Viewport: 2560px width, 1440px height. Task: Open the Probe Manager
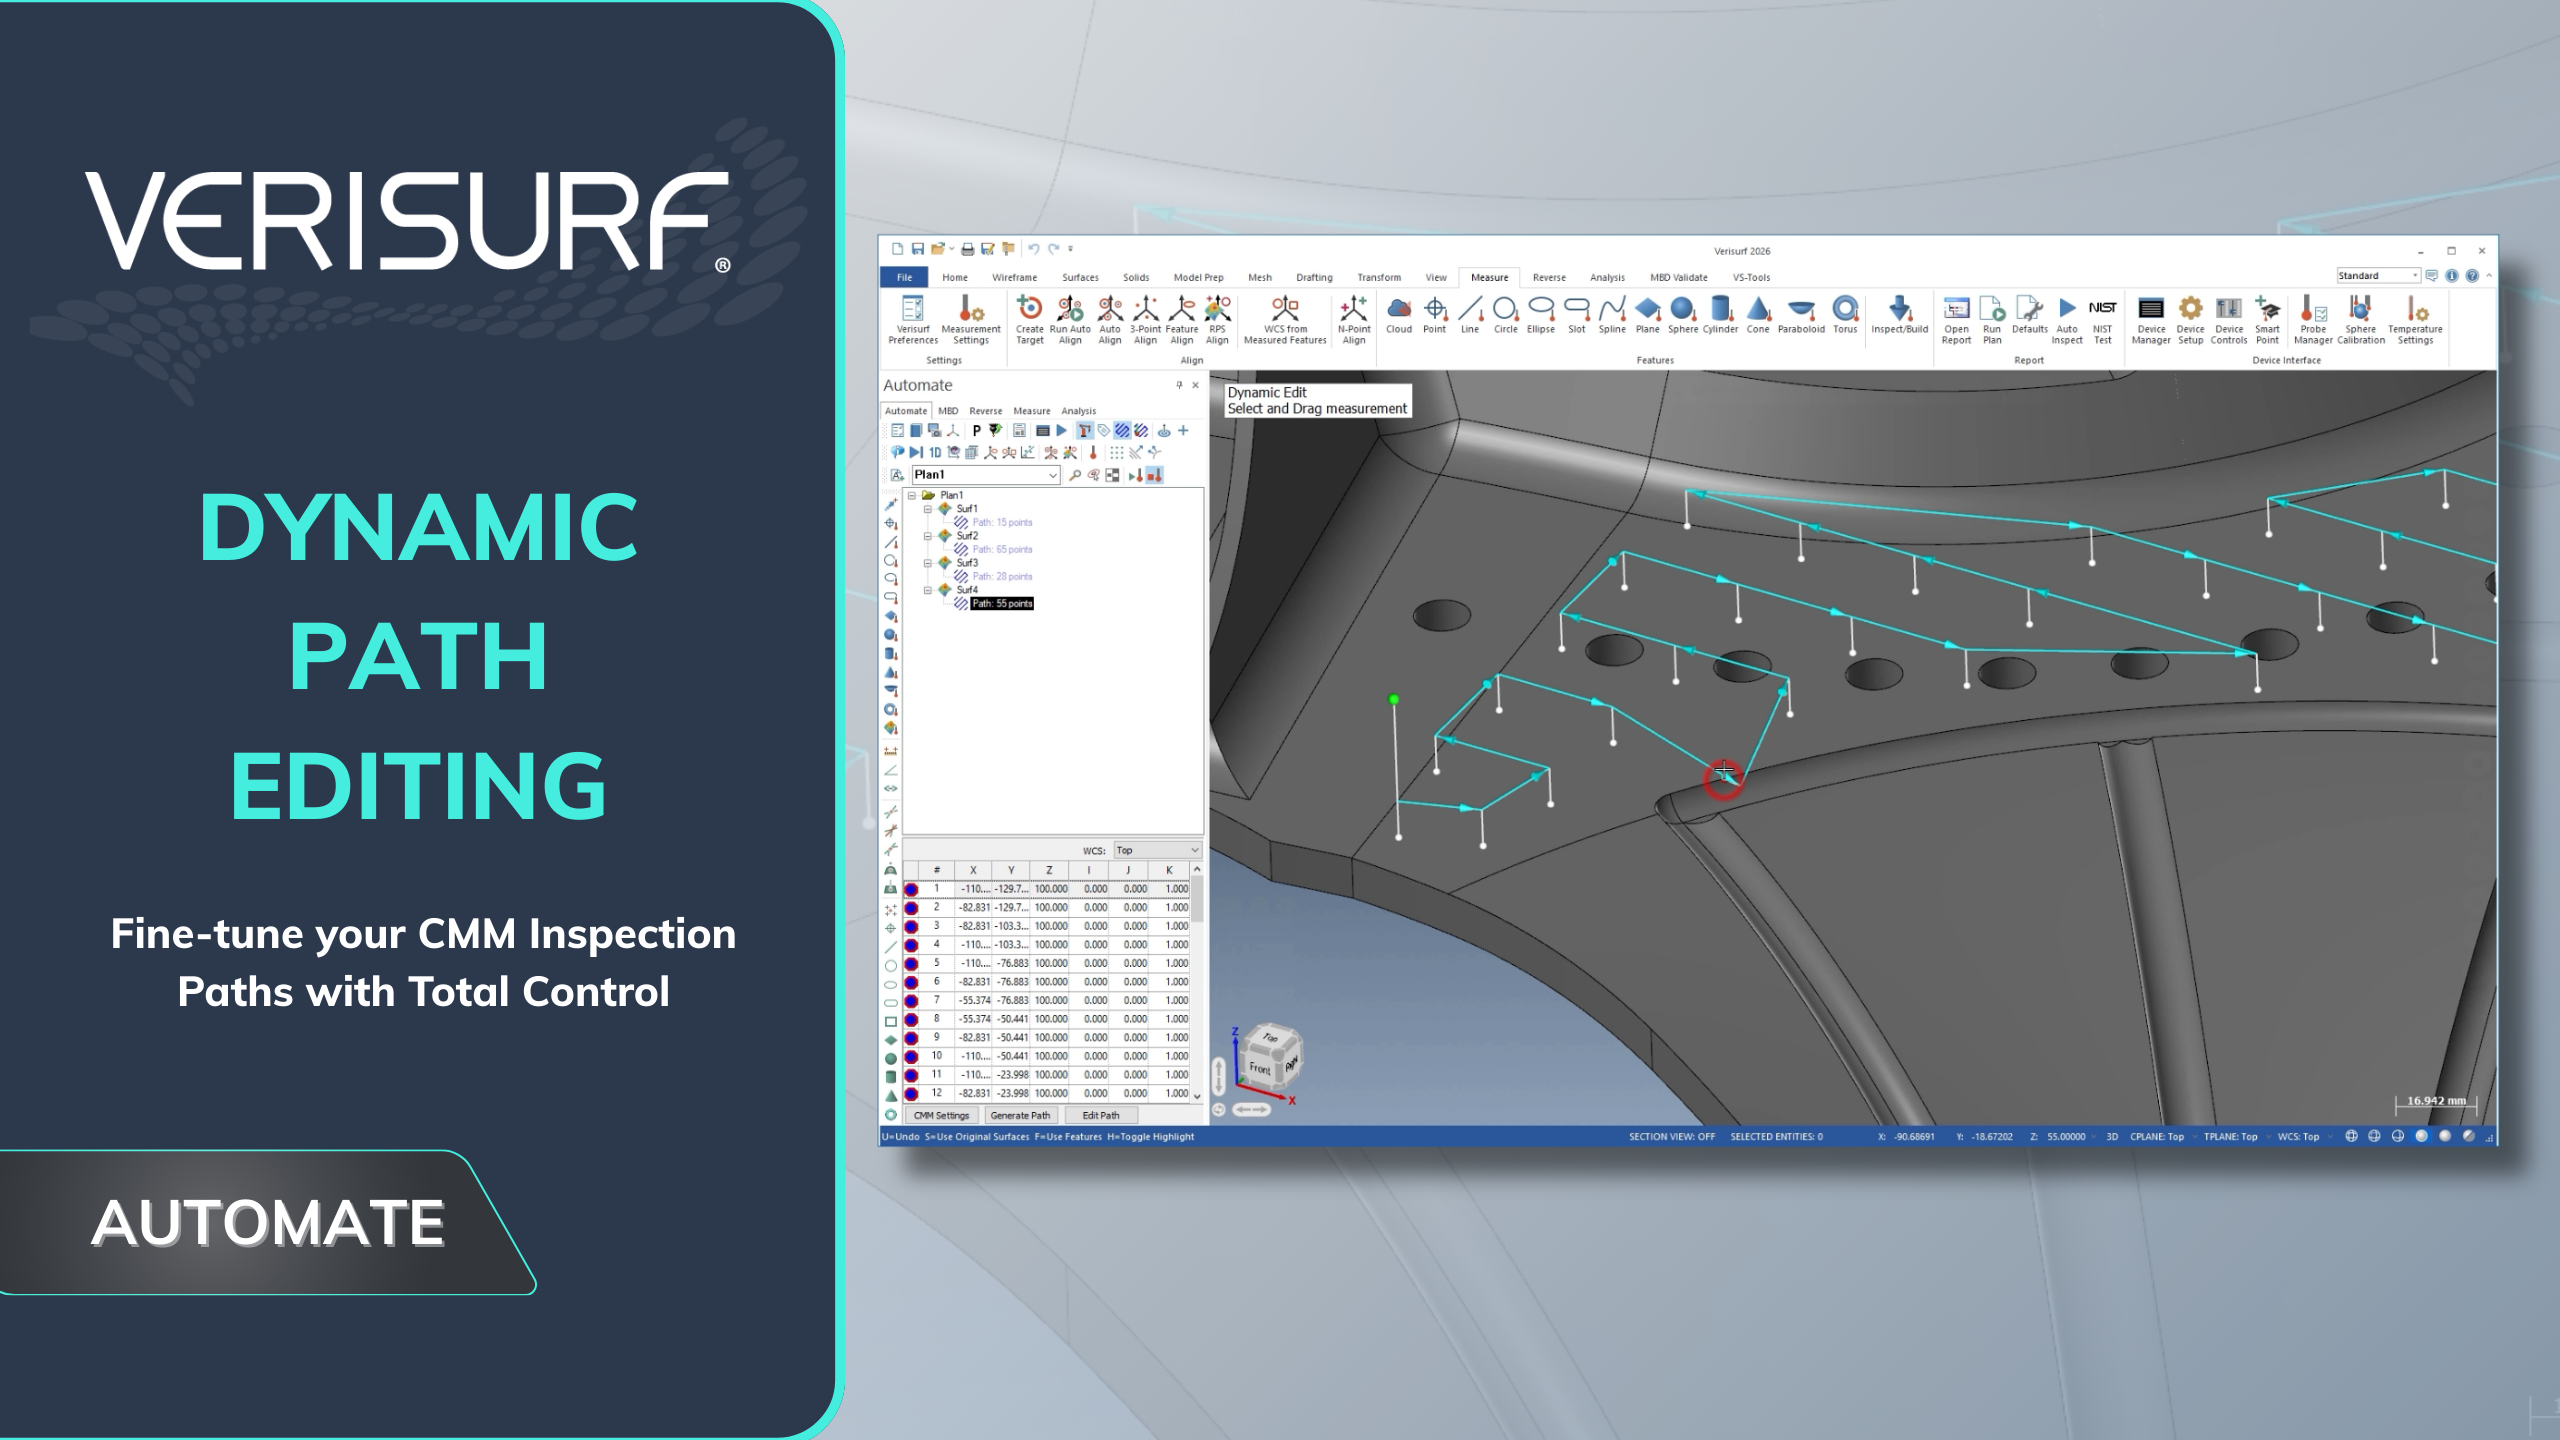pos(2313,320)
